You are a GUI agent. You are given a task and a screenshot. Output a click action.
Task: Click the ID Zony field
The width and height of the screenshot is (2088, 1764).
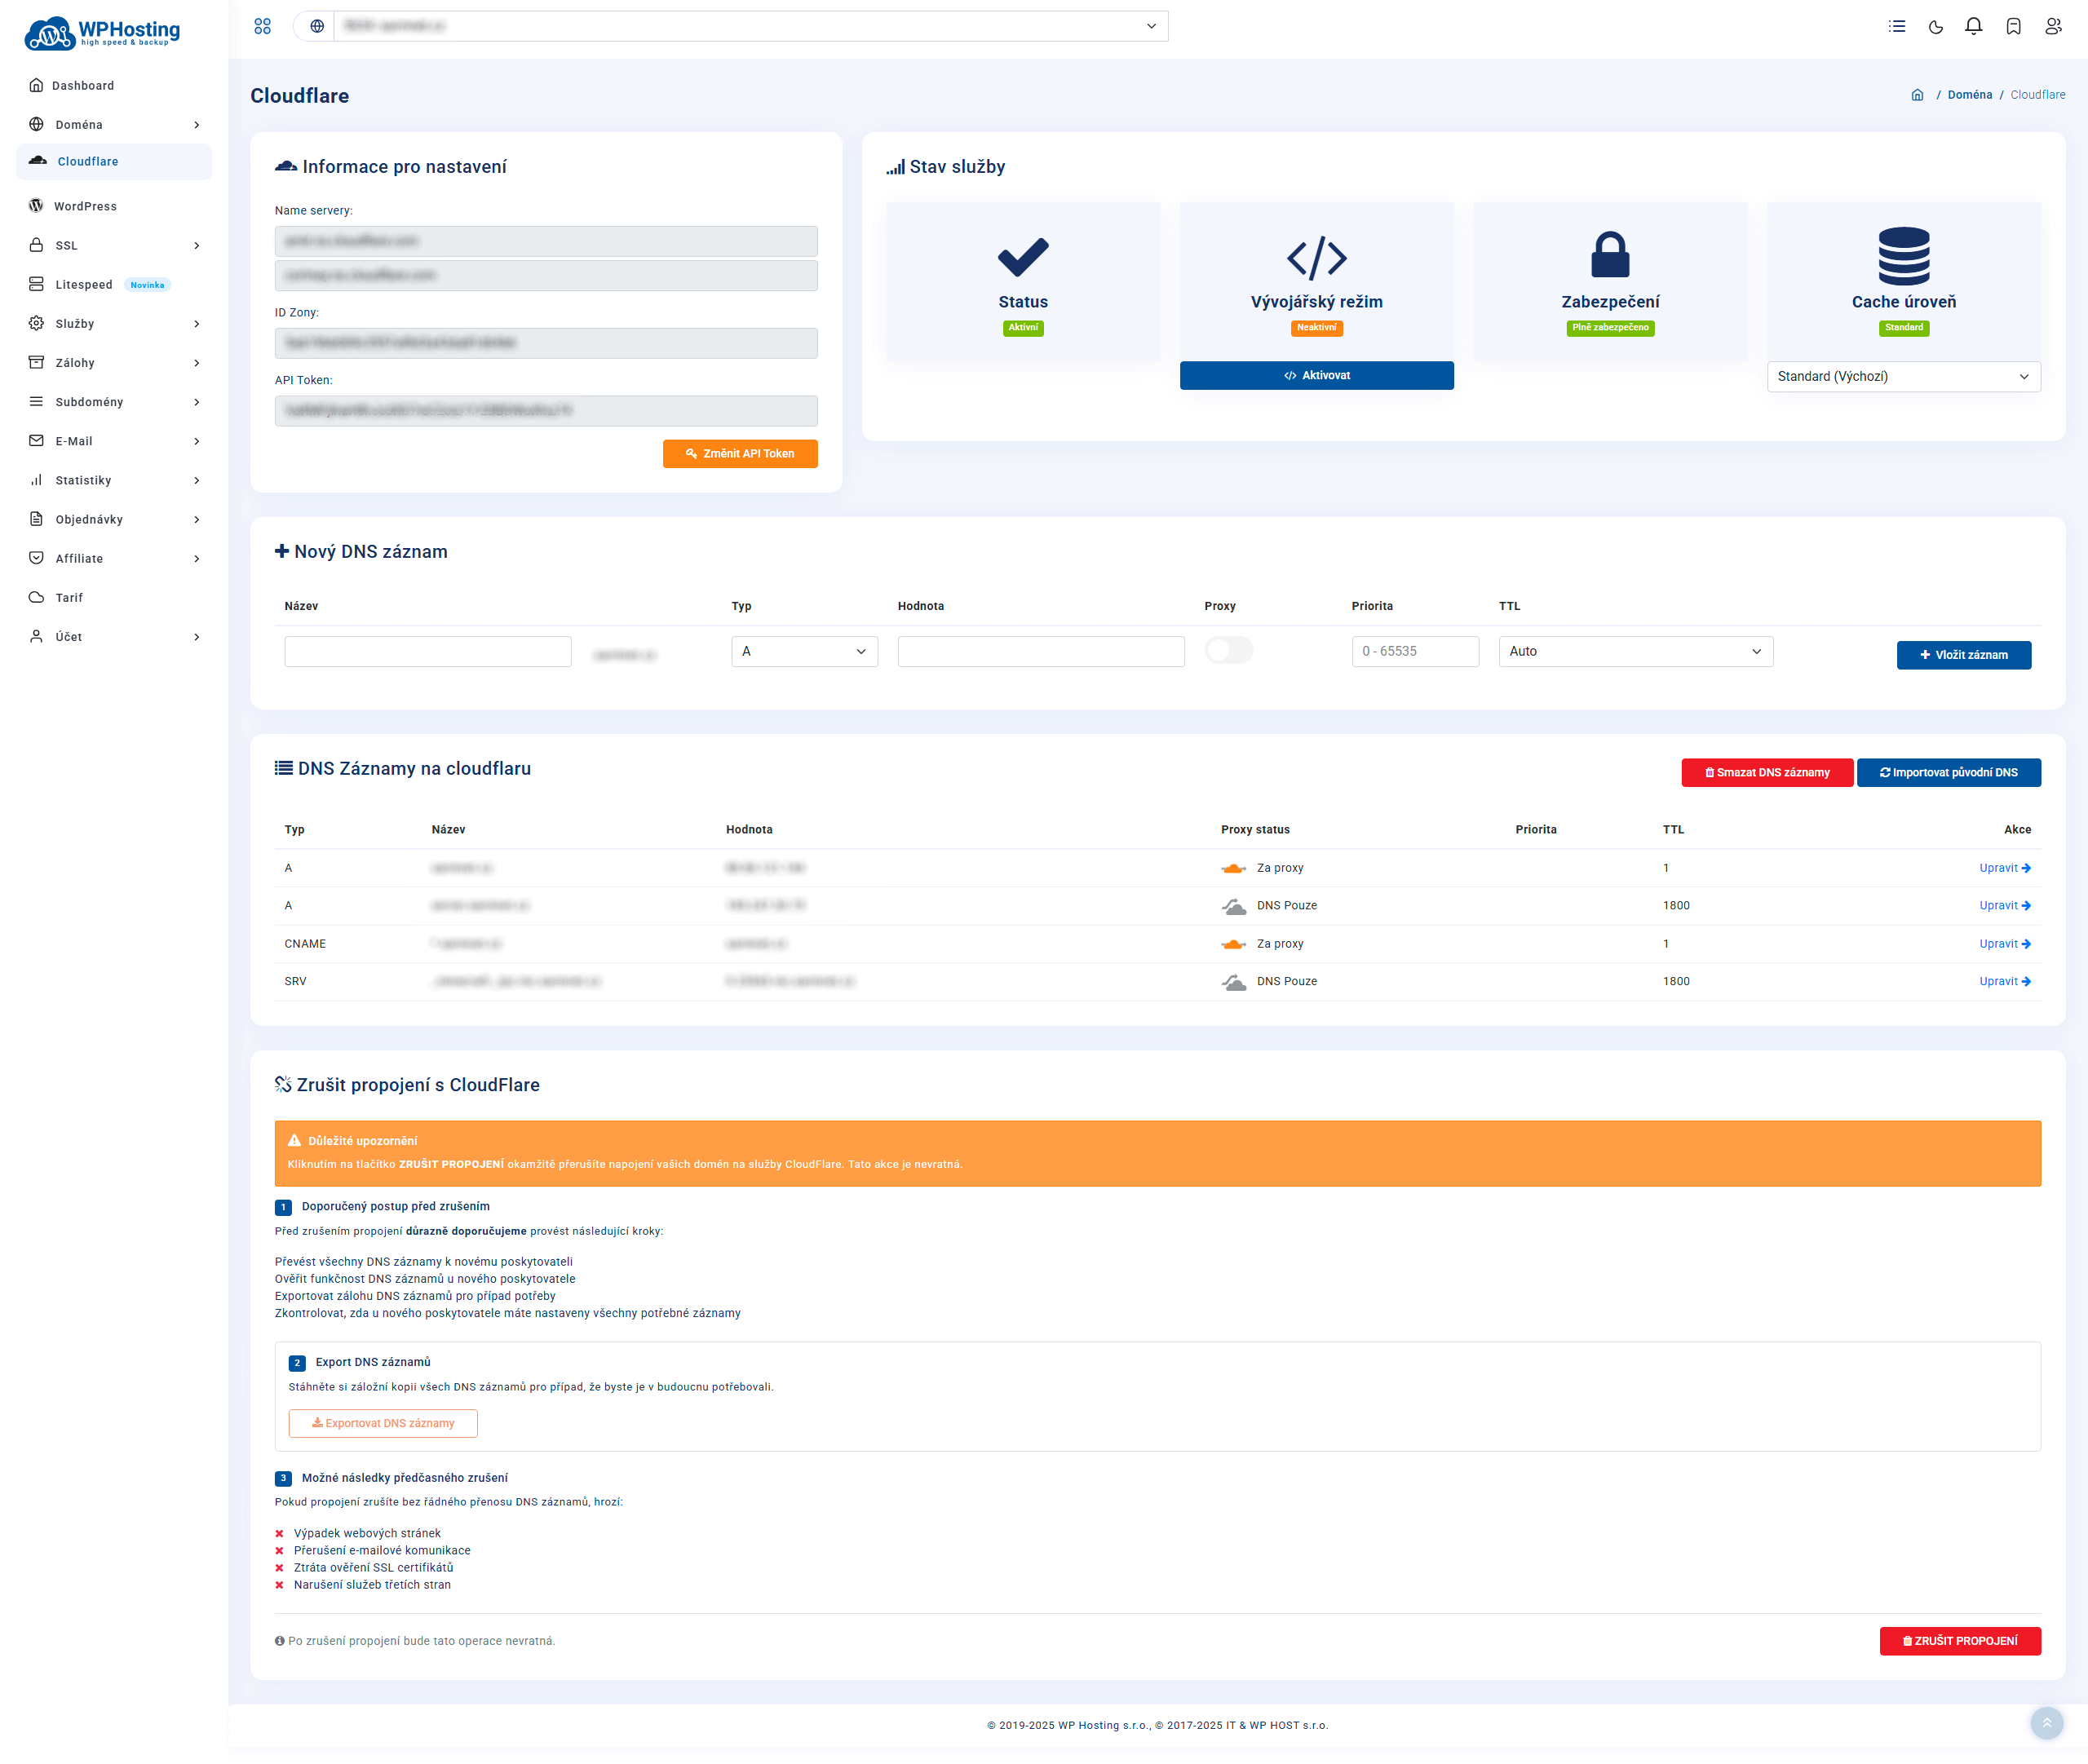tap(546, 343)
